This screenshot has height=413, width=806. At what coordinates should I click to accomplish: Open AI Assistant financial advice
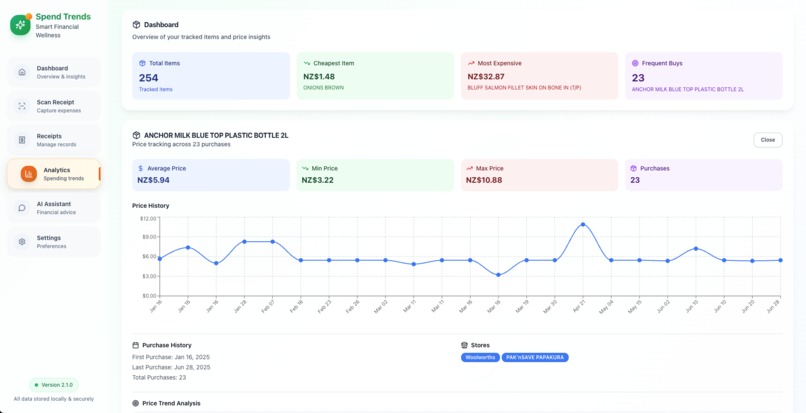tap(54, 208)
